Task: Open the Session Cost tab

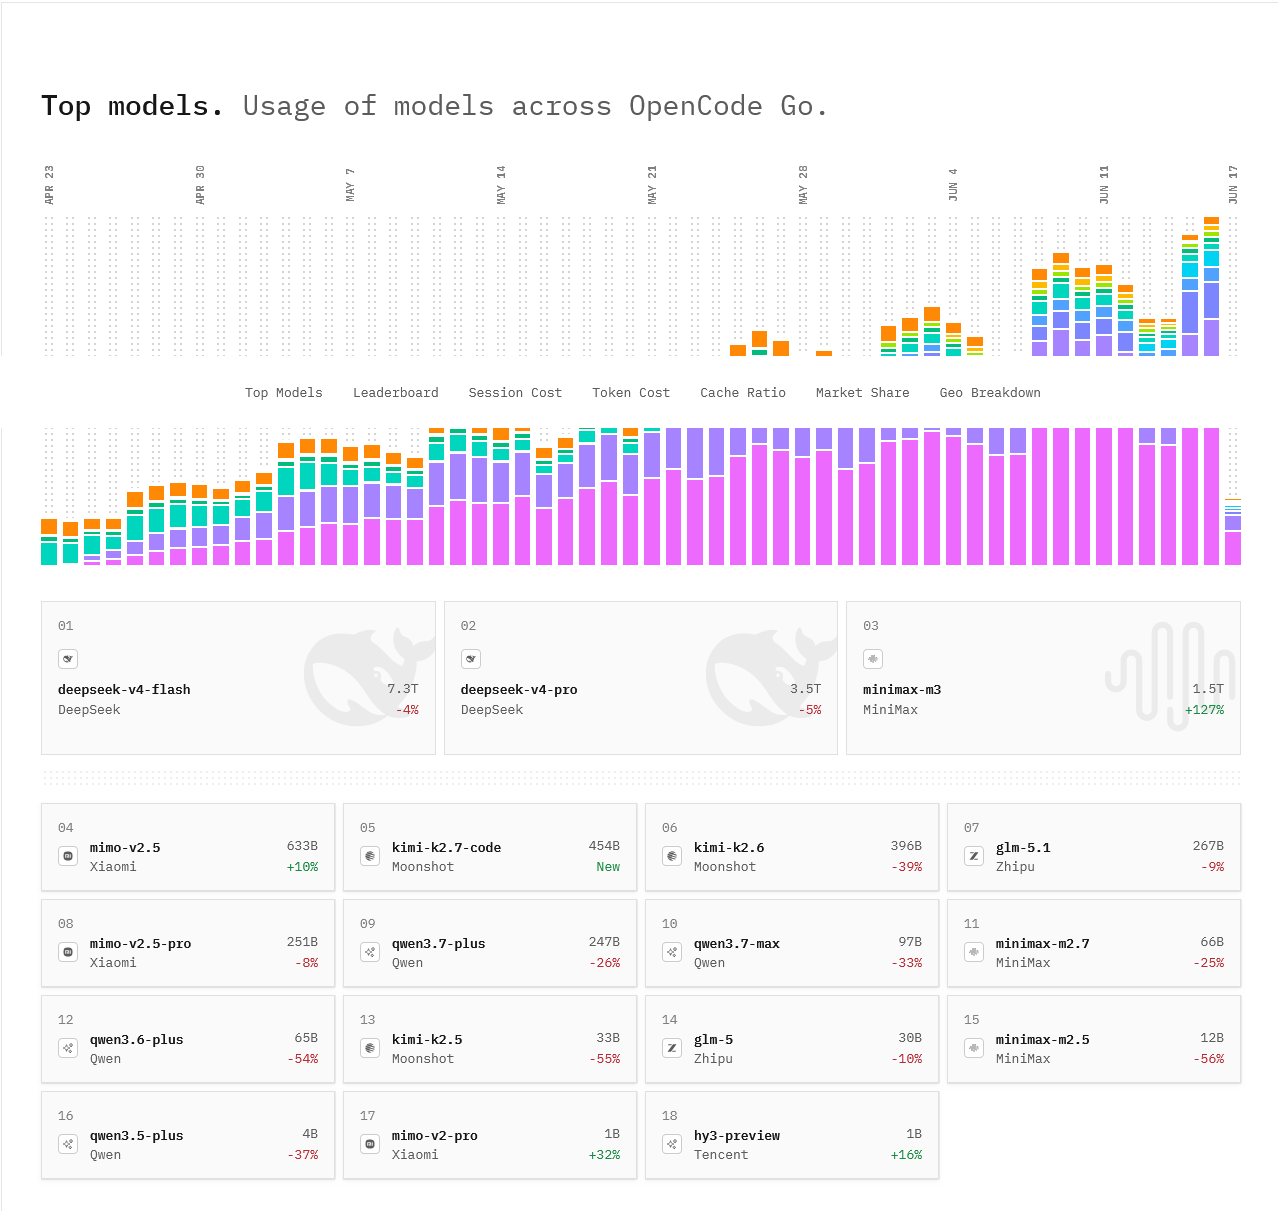Action: click(515, 393)
